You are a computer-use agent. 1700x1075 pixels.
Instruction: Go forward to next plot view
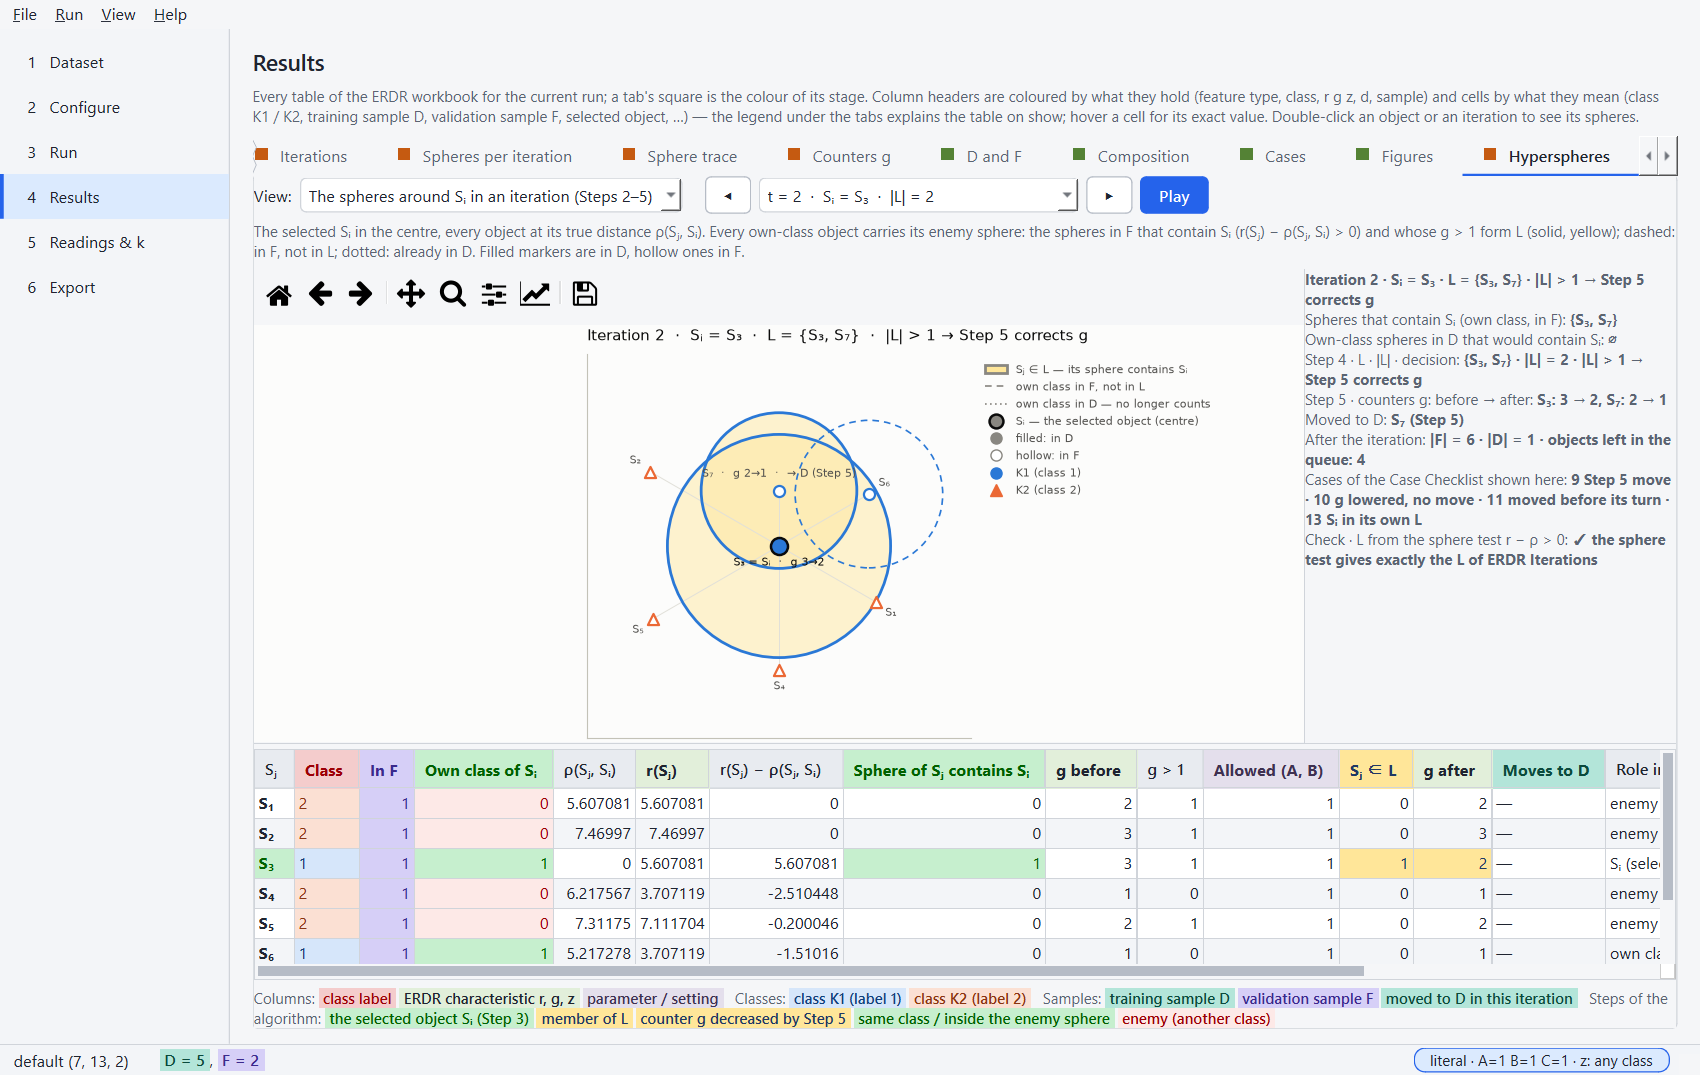(361, 294)
